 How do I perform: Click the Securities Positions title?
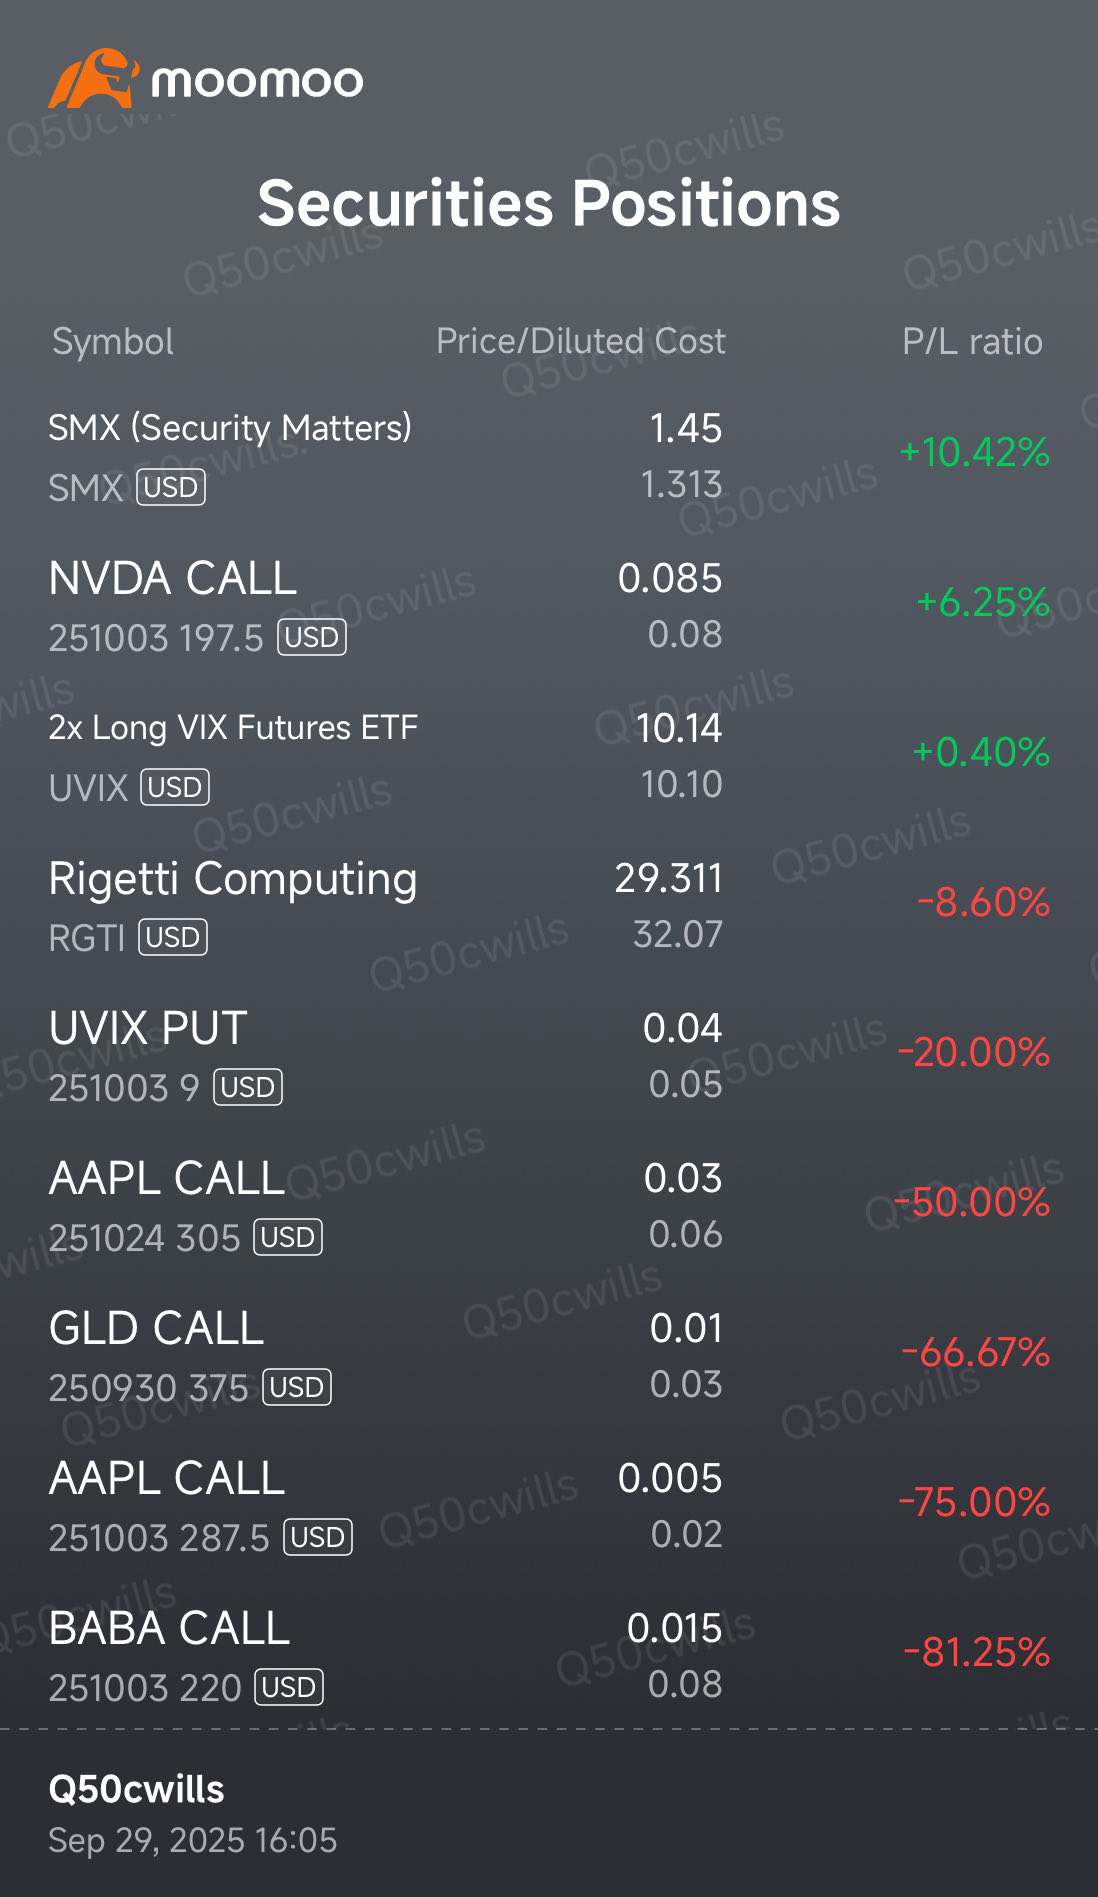tap(549, 204)
